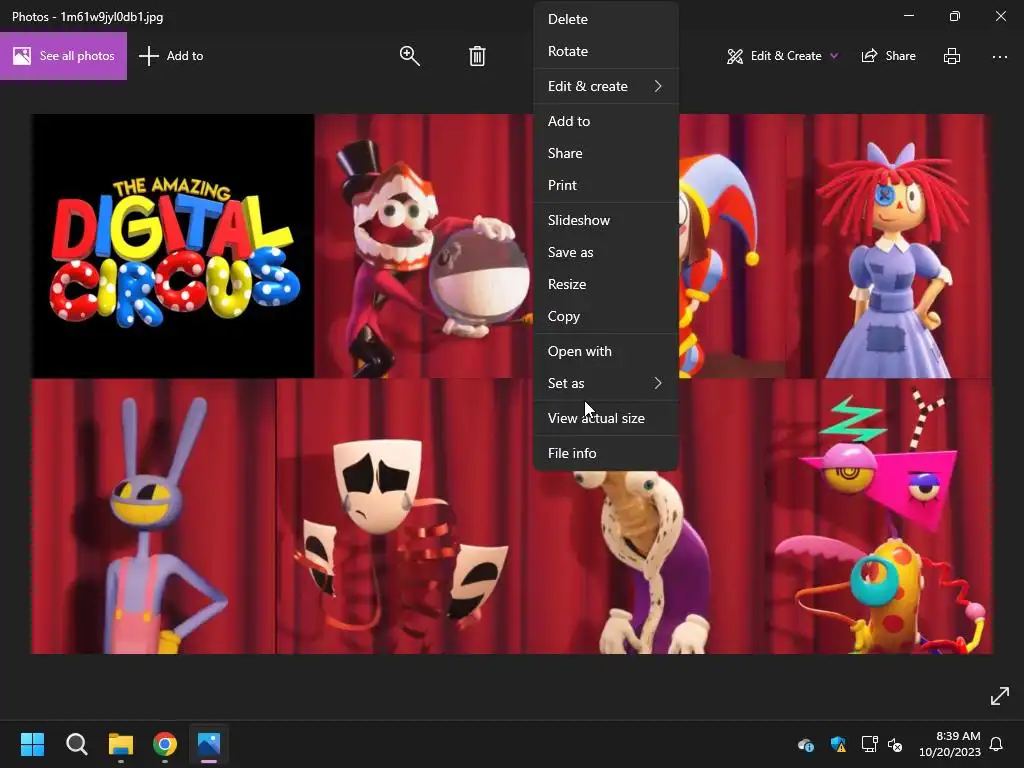Viewport: 1024px width, 768px height.
Task: Choose Copy from context menu
Action: pos(605,317)
